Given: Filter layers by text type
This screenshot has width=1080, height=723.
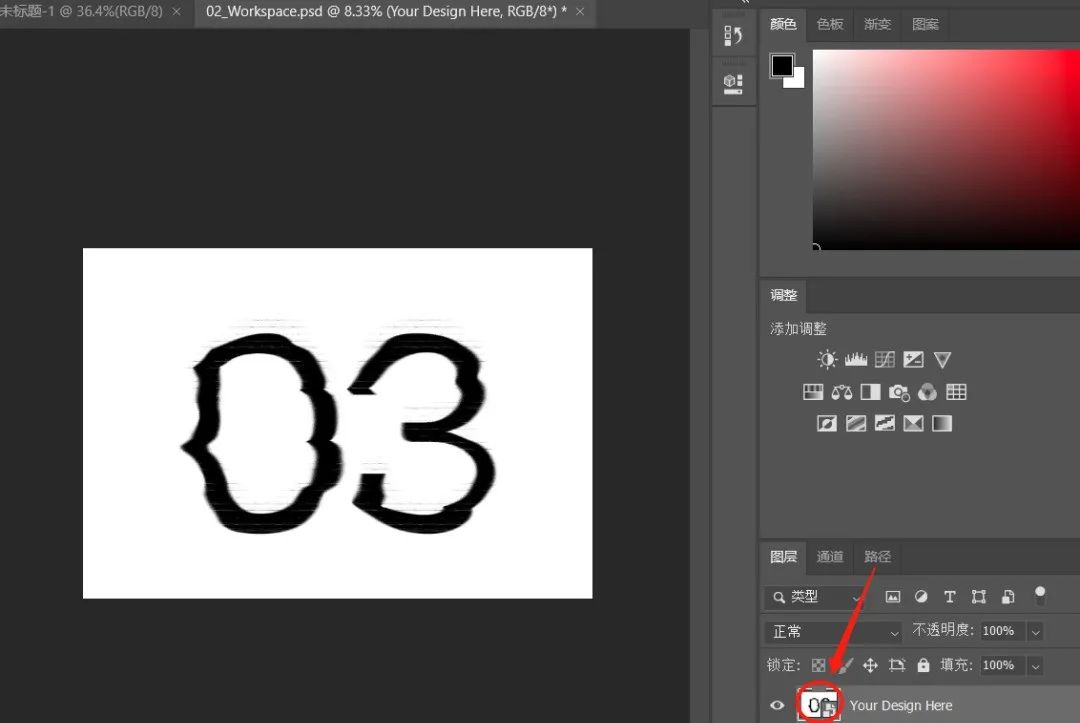Looking at the screenshot, I should tap(950, 597).
